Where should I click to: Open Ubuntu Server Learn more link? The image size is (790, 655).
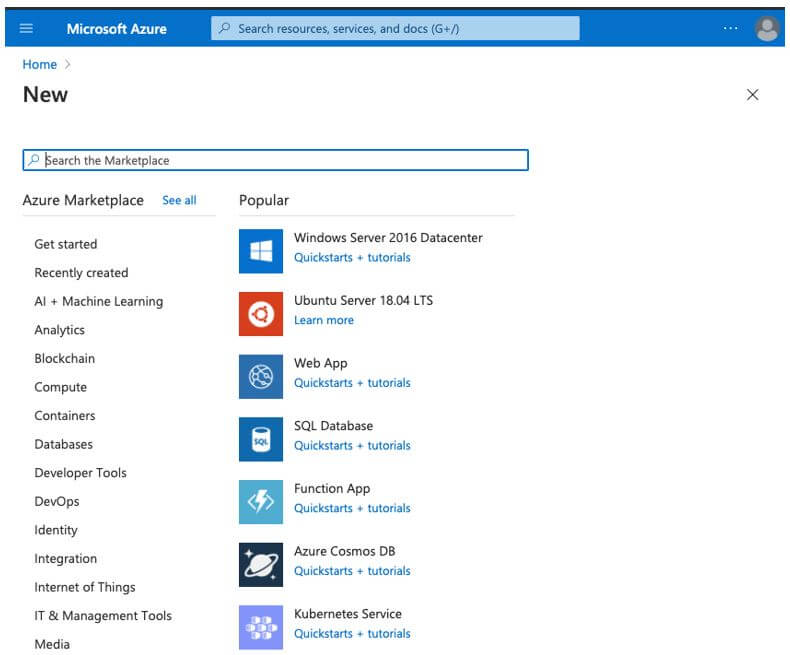(x=323, y=320)
